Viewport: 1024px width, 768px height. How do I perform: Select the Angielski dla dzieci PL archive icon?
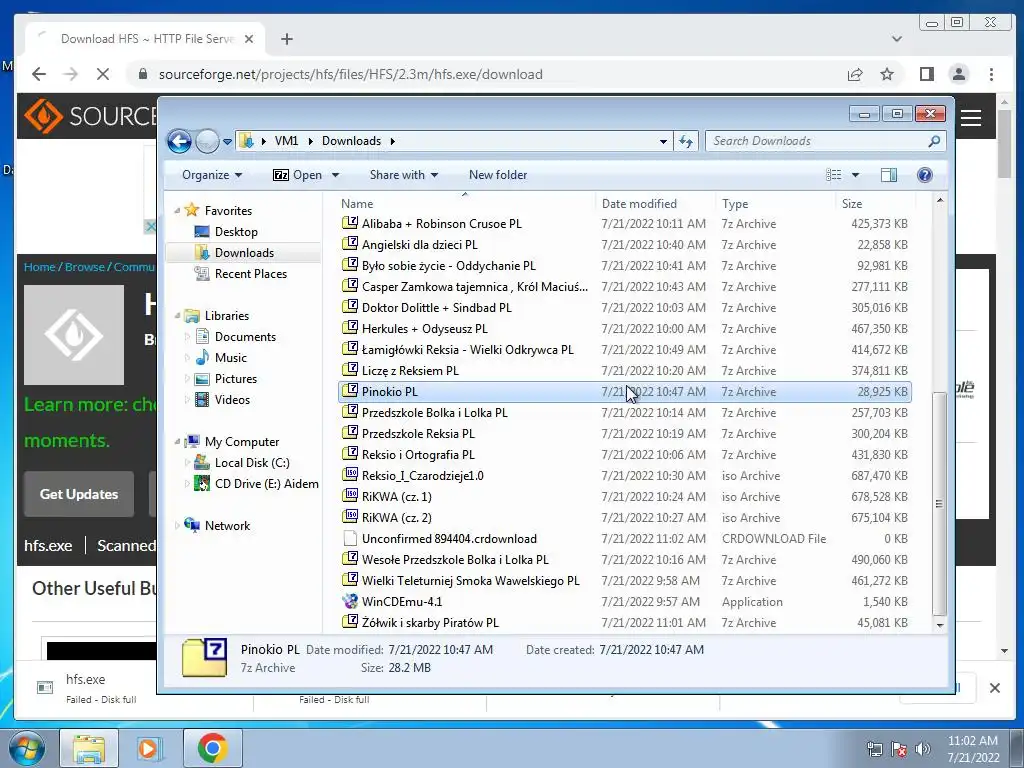pos(350,244)
